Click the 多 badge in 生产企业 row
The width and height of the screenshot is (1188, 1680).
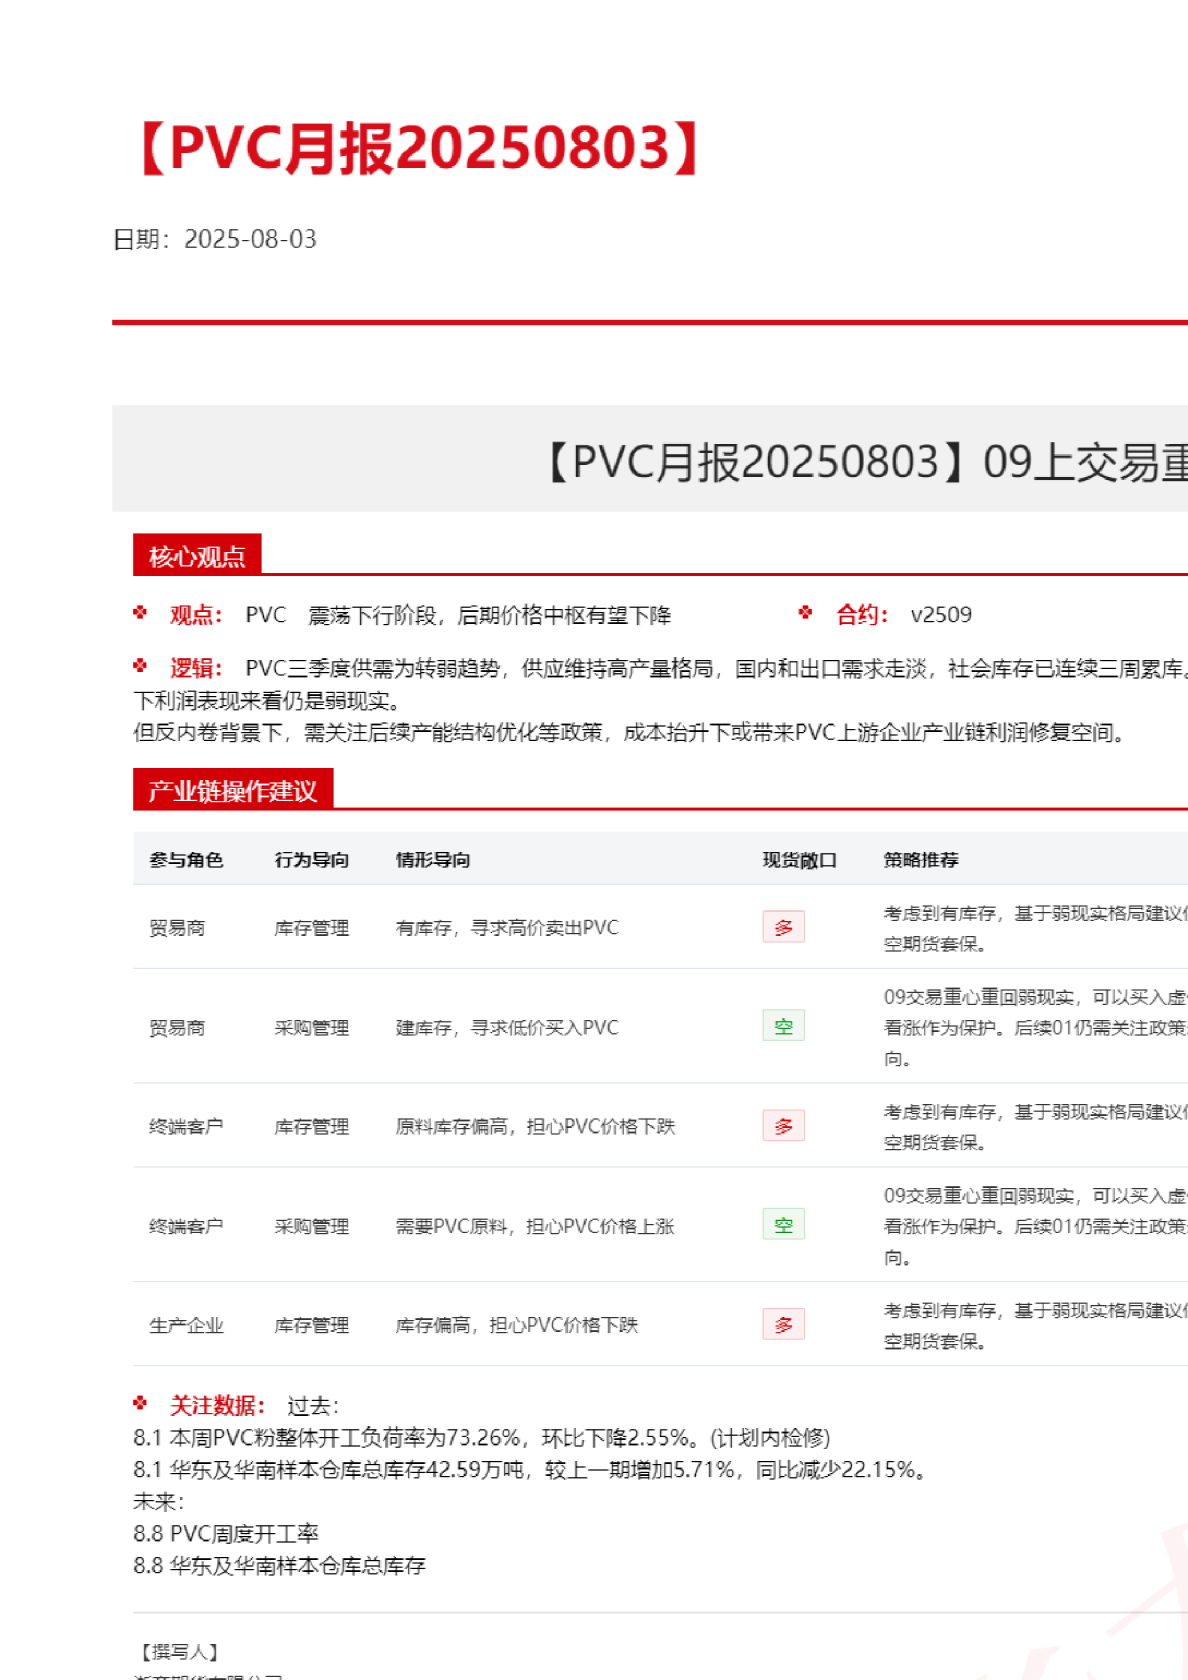pos(783,1325)
